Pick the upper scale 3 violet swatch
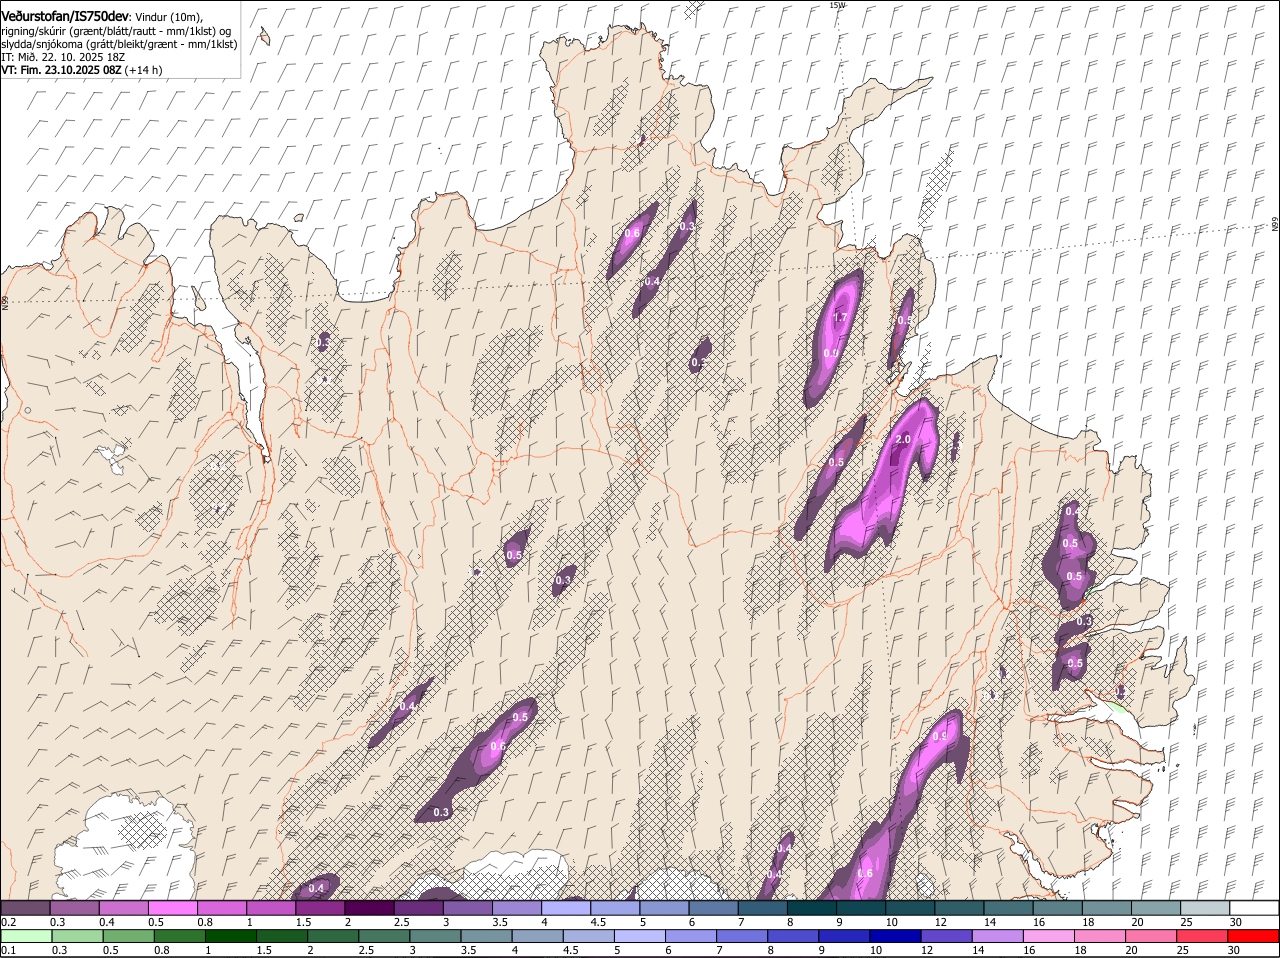The height and width of the screenshot is (958, 1280). point(467,908)
